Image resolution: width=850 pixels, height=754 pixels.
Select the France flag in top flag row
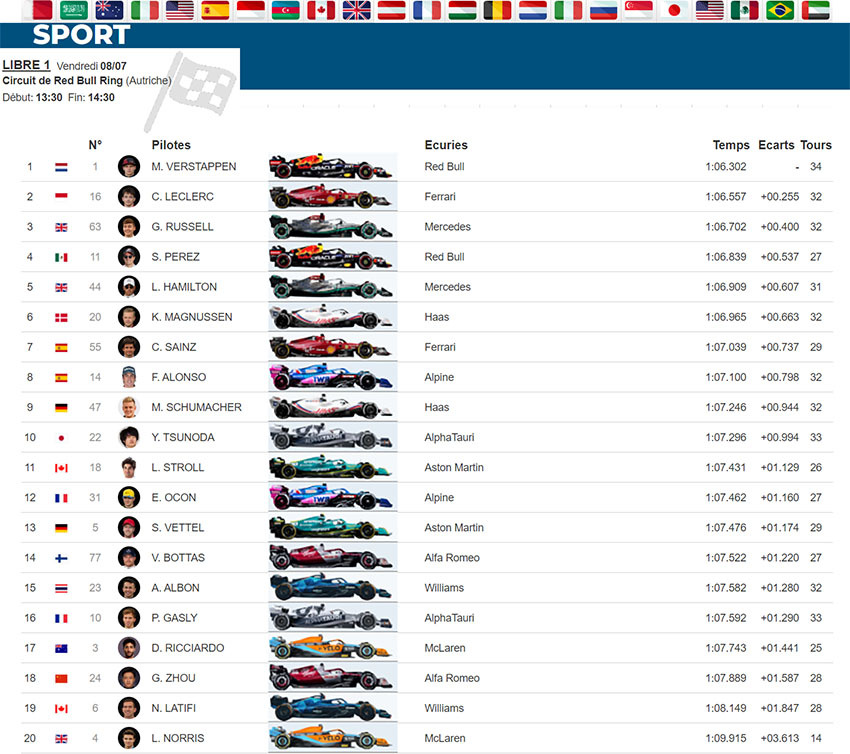point(427,10)
